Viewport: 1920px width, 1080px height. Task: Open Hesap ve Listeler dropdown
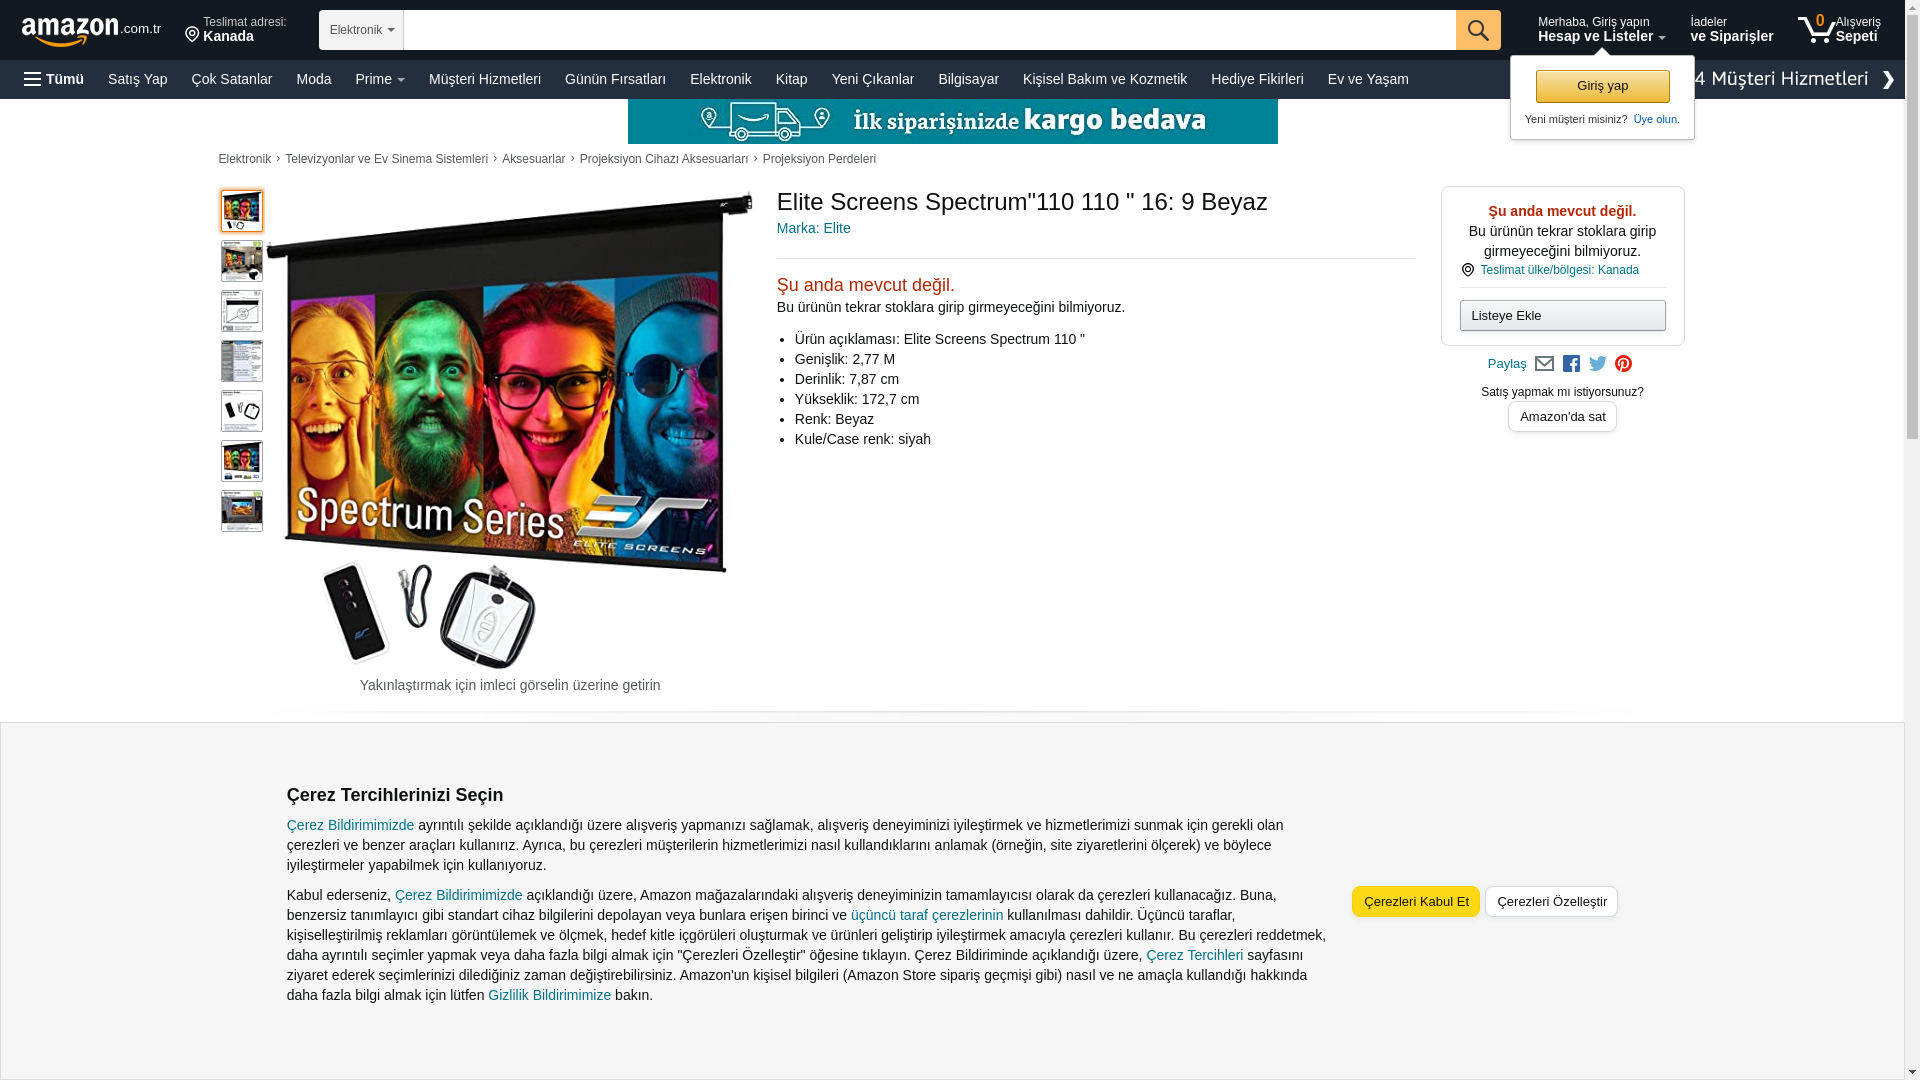click(1601, 30)
